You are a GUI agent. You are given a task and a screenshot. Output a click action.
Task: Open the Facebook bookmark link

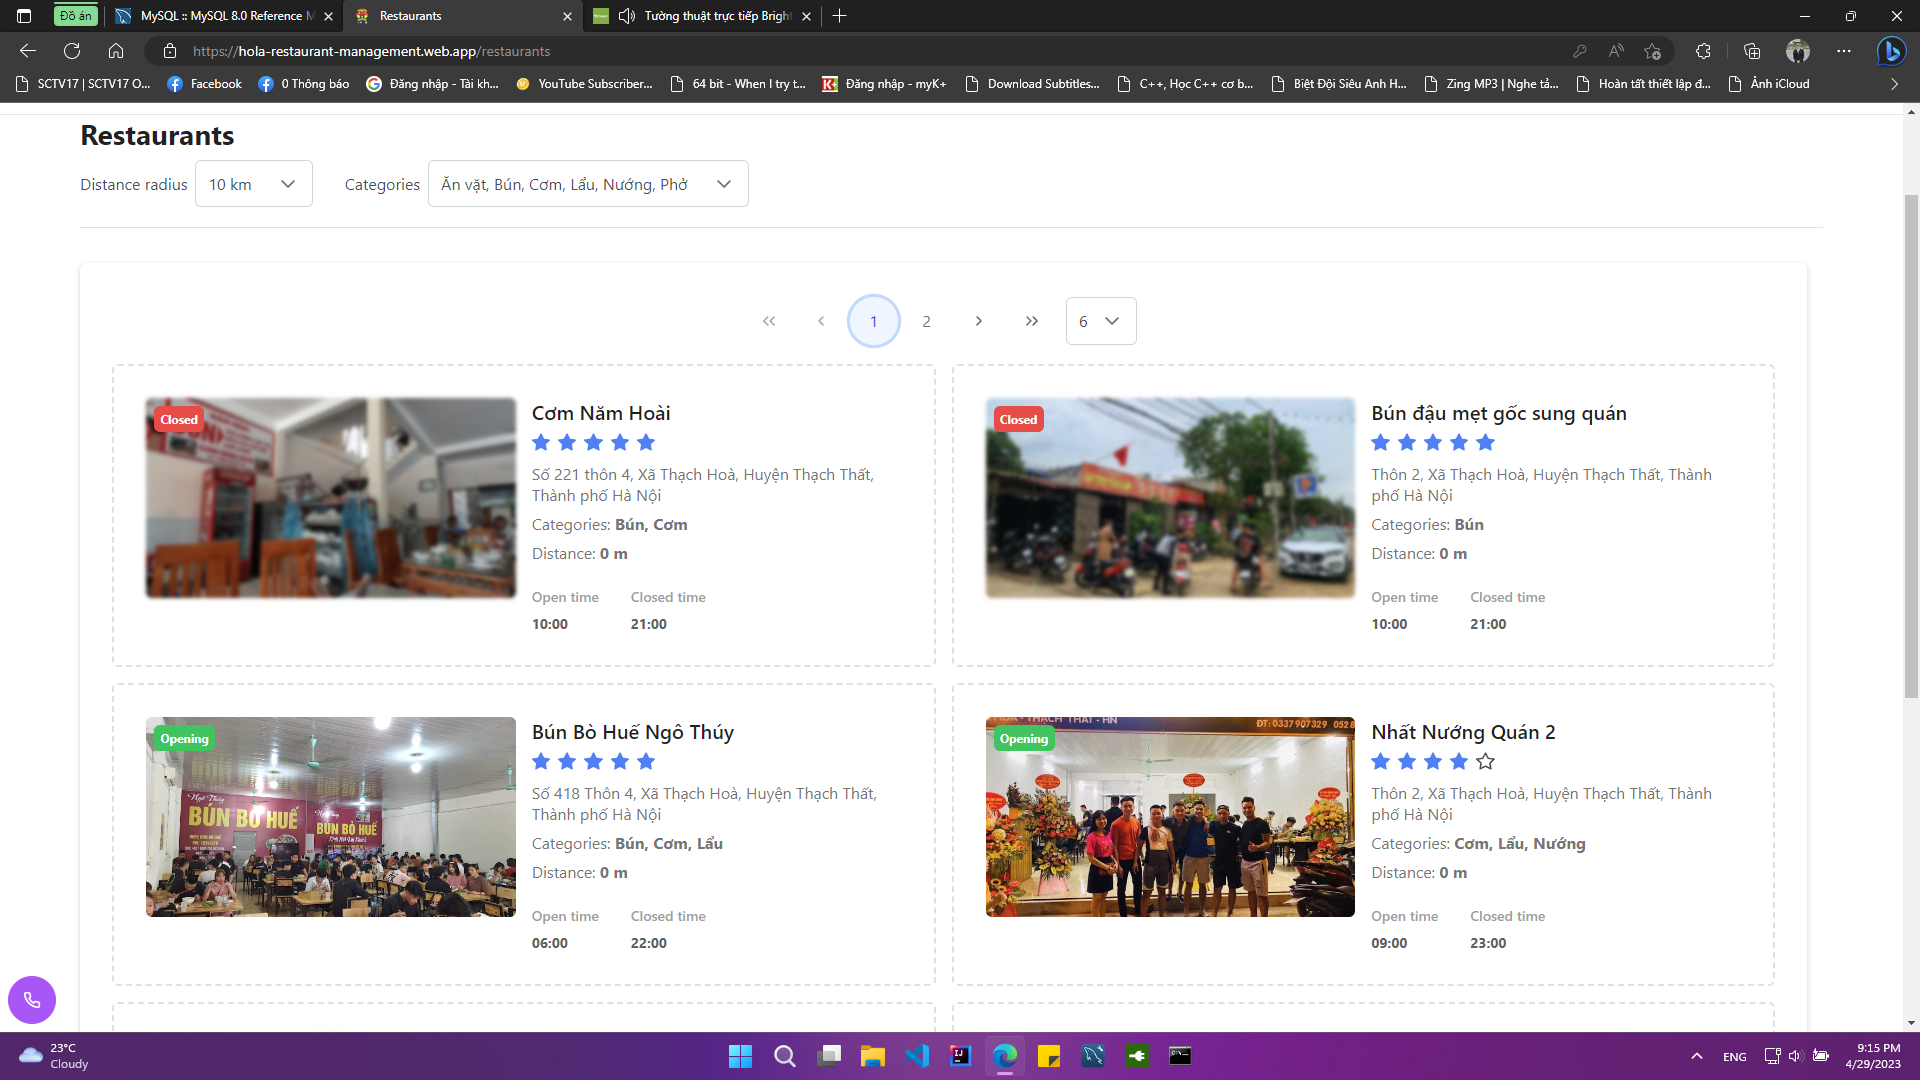coord(204,84)
